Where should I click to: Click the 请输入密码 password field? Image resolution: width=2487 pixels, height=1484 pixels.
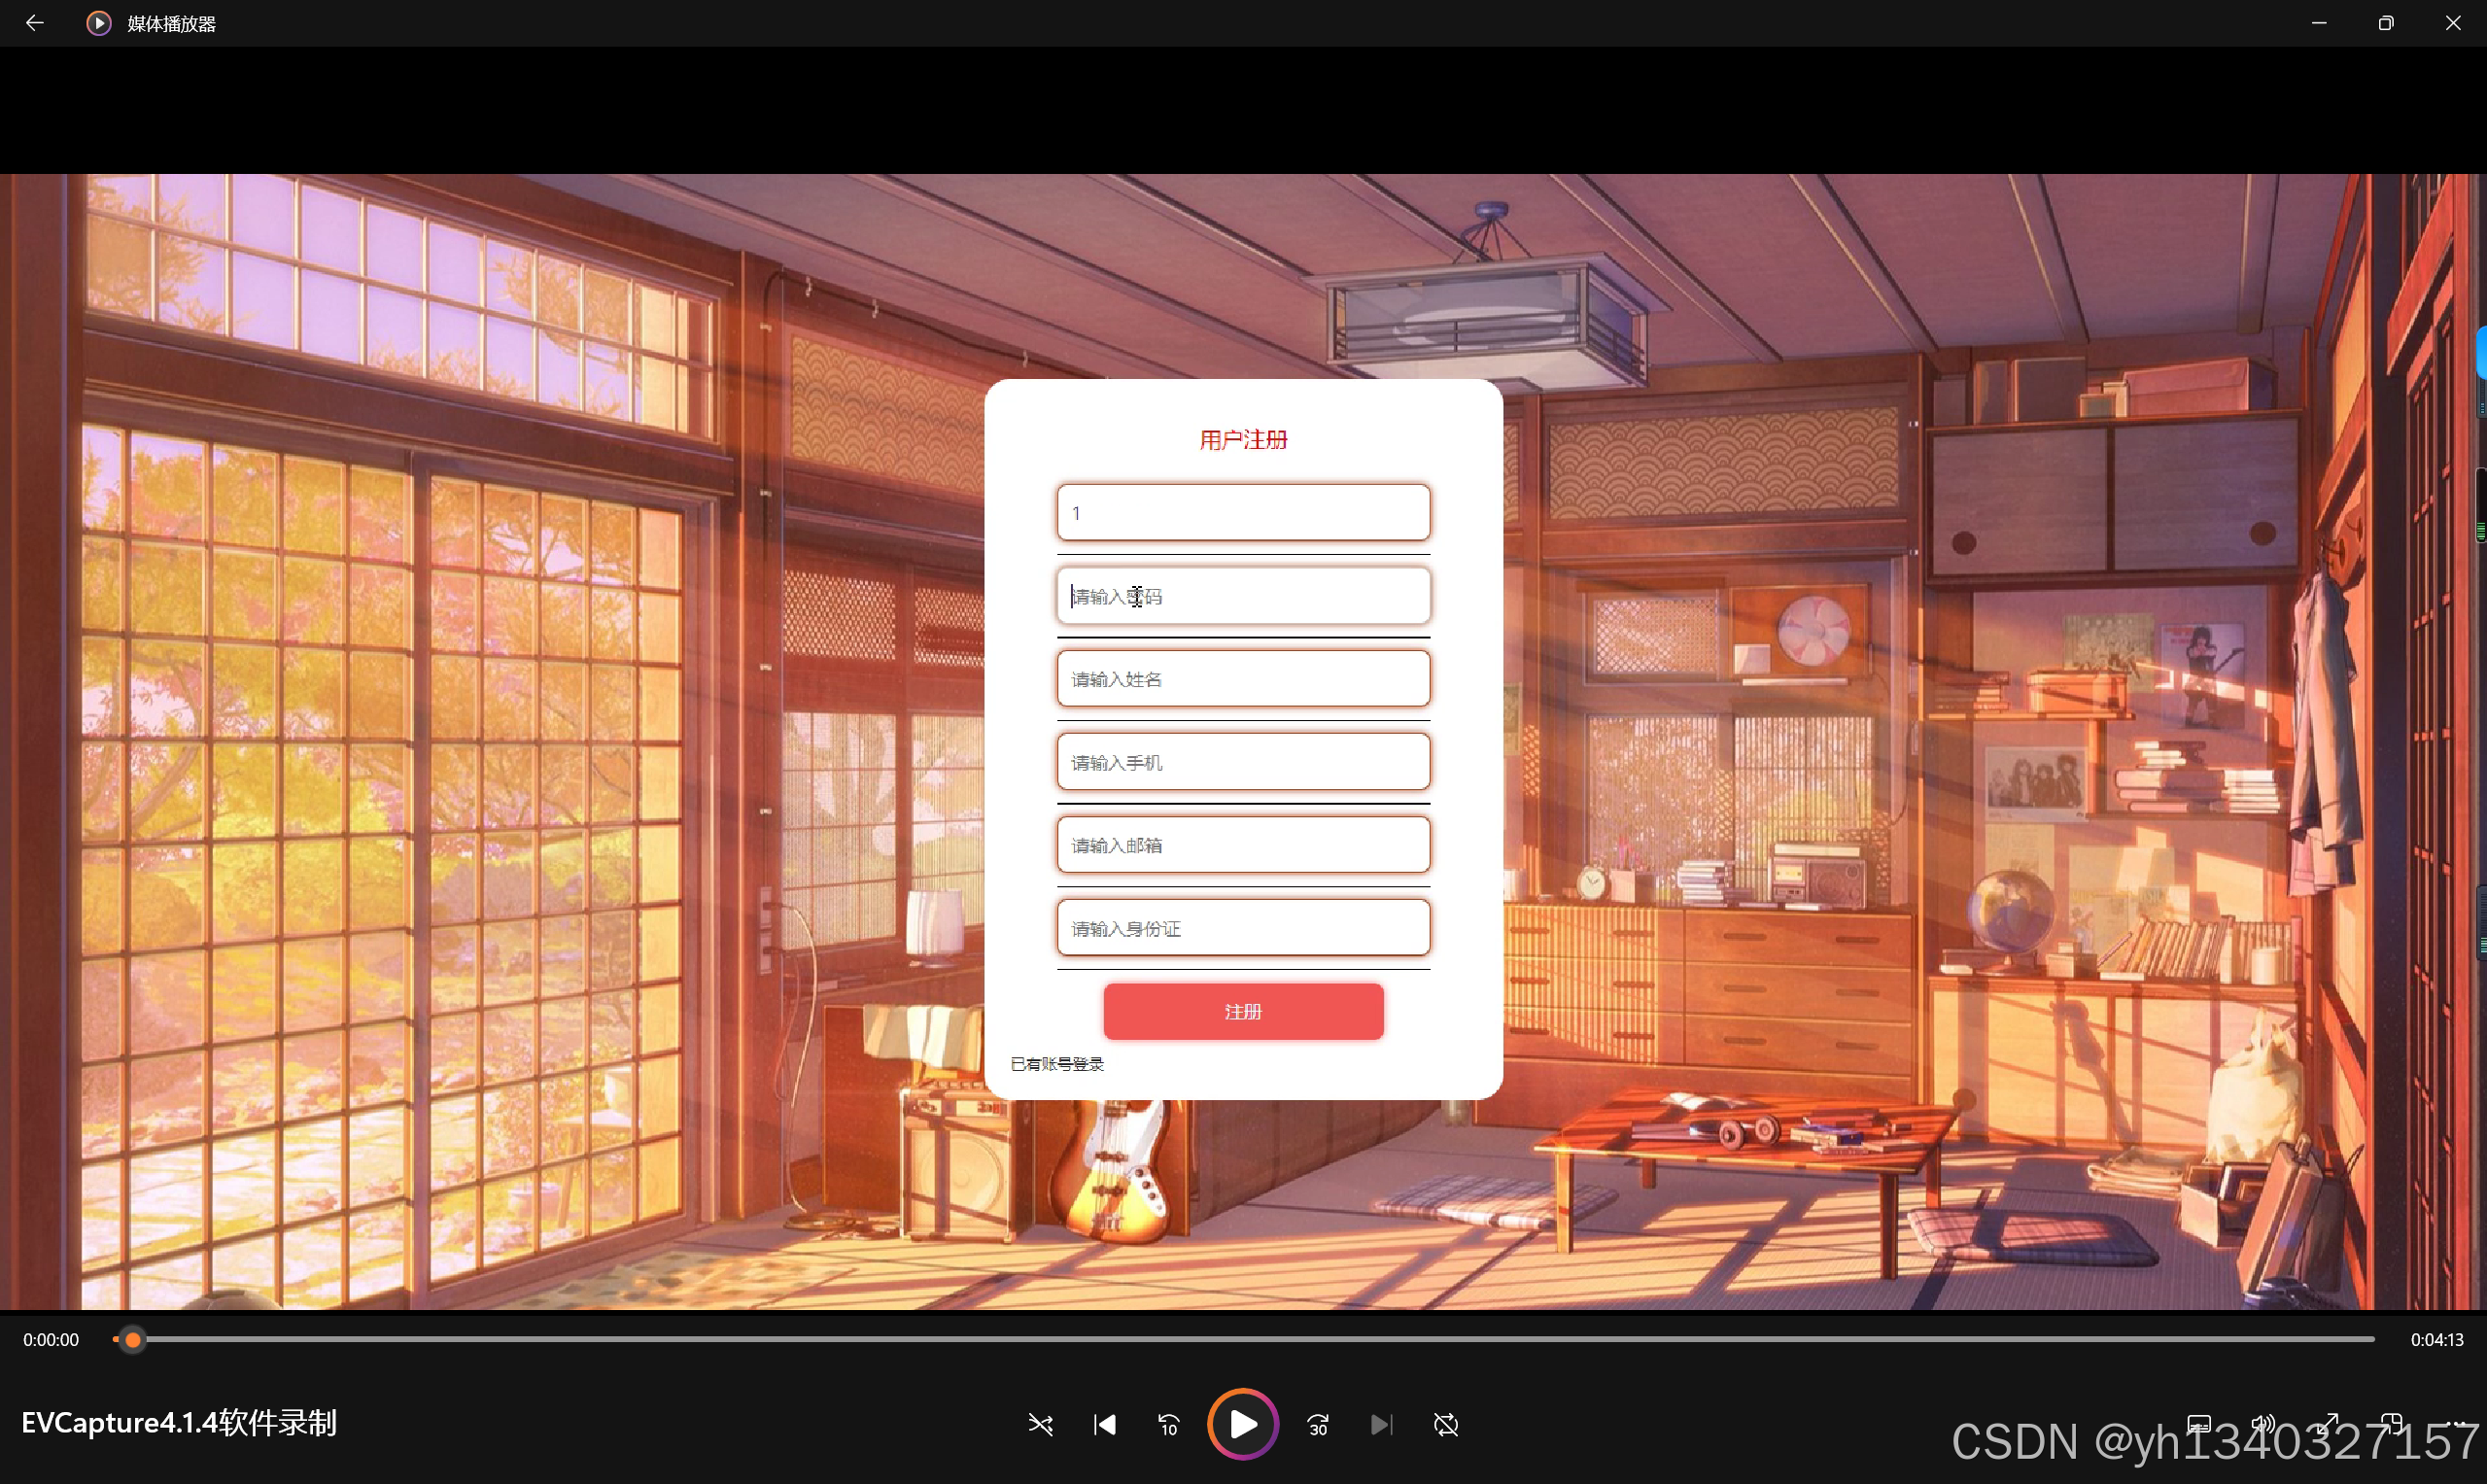coord(1243,596)
